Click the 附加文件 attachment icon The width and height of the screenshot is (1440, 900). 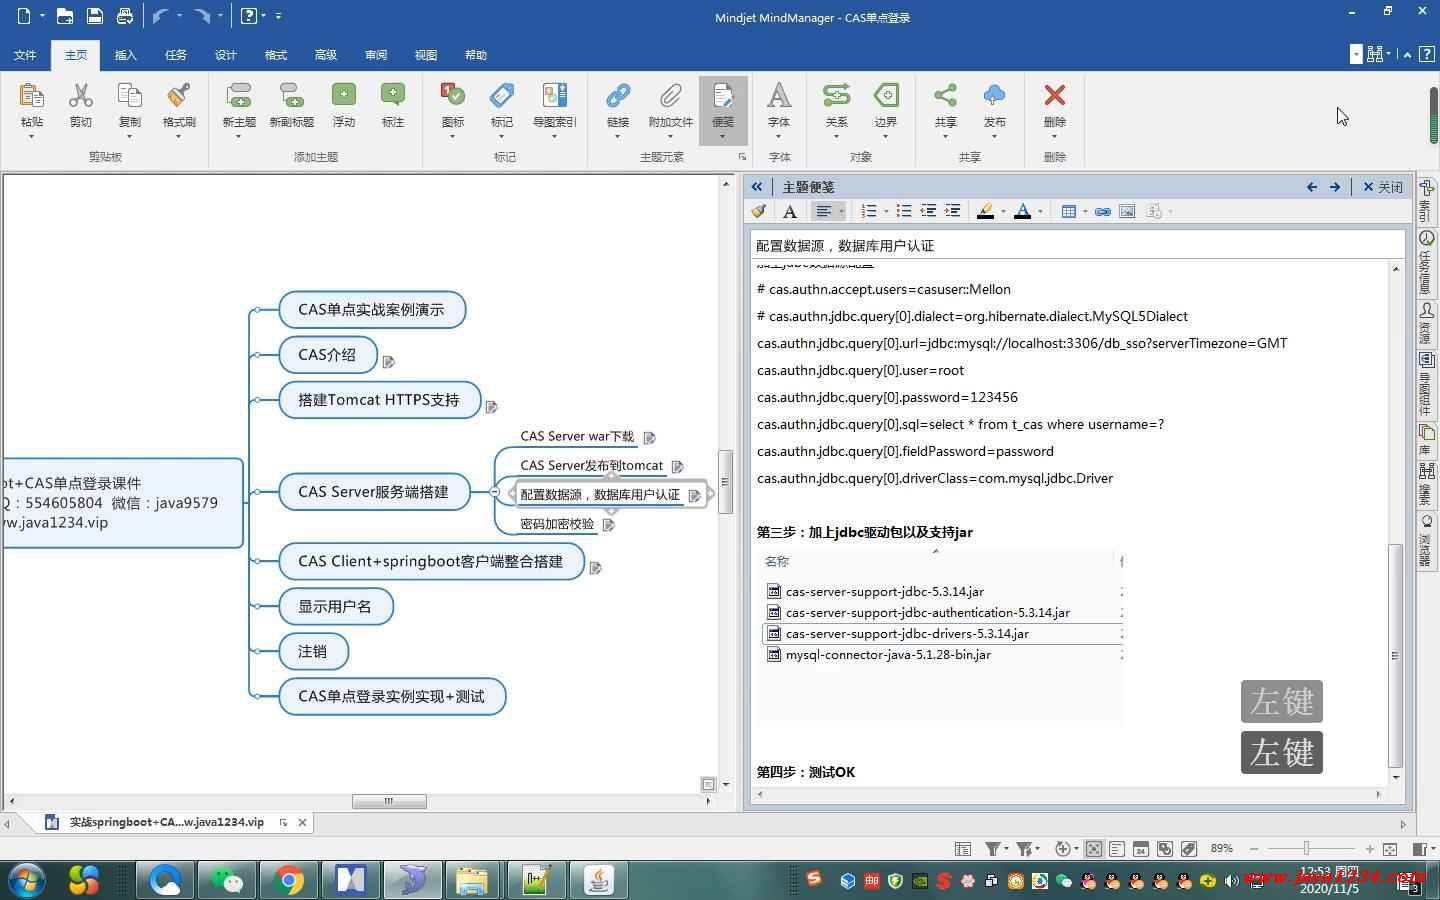(670, 96)
